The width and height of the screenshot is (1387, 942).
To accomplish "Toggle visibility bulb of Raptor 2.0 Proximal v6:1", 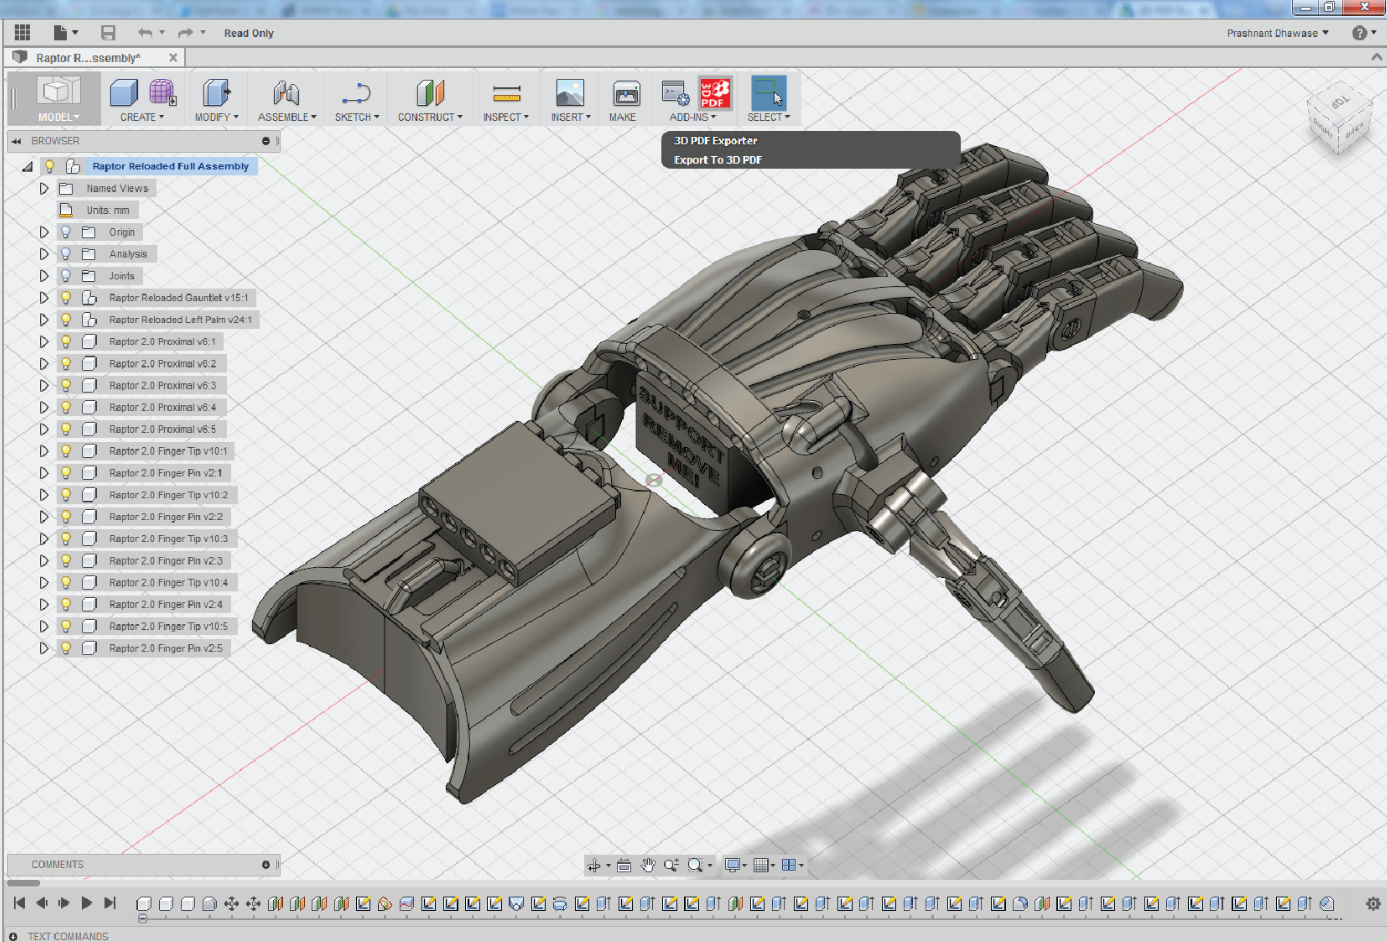I will tap(66, 342).
